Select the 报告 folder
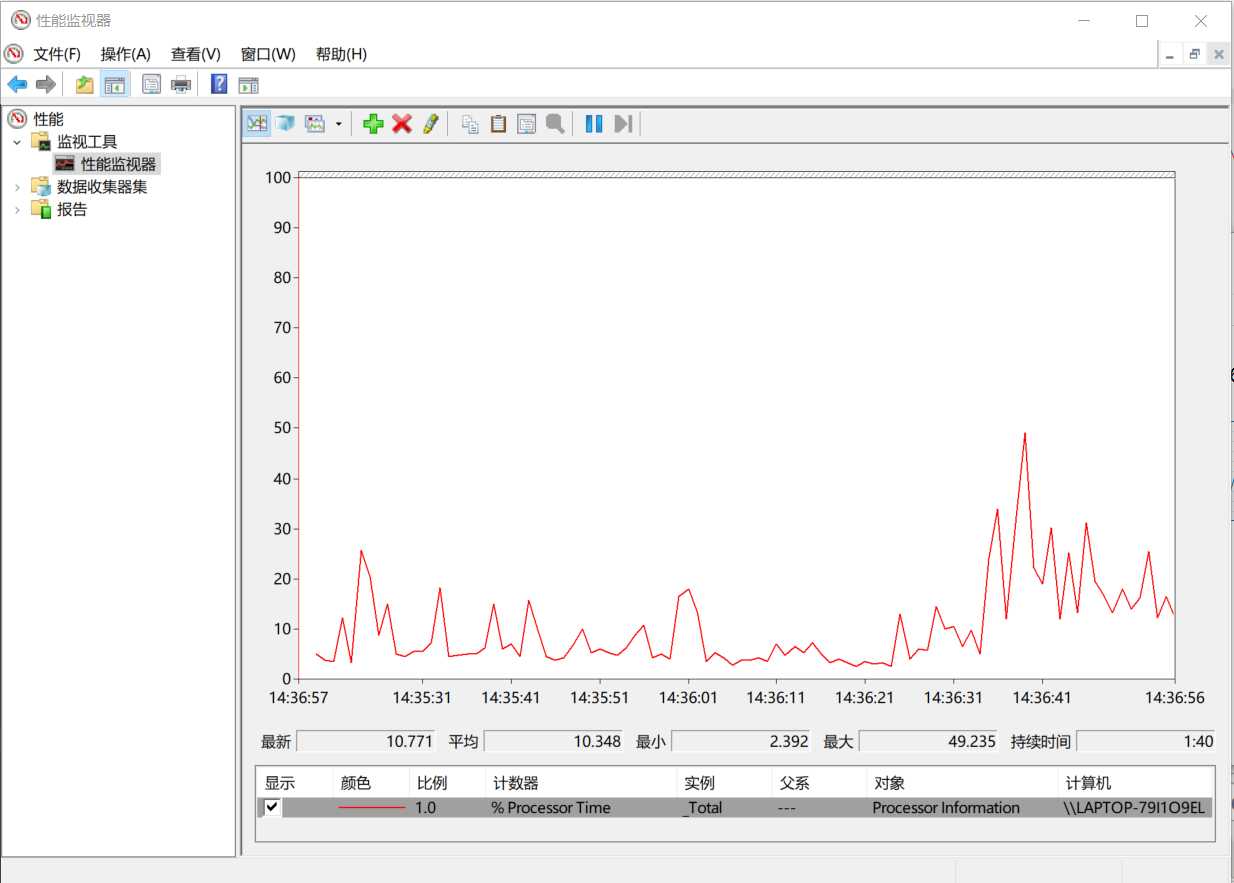This screenshot has height=883, width=1234. click(72, 210)
